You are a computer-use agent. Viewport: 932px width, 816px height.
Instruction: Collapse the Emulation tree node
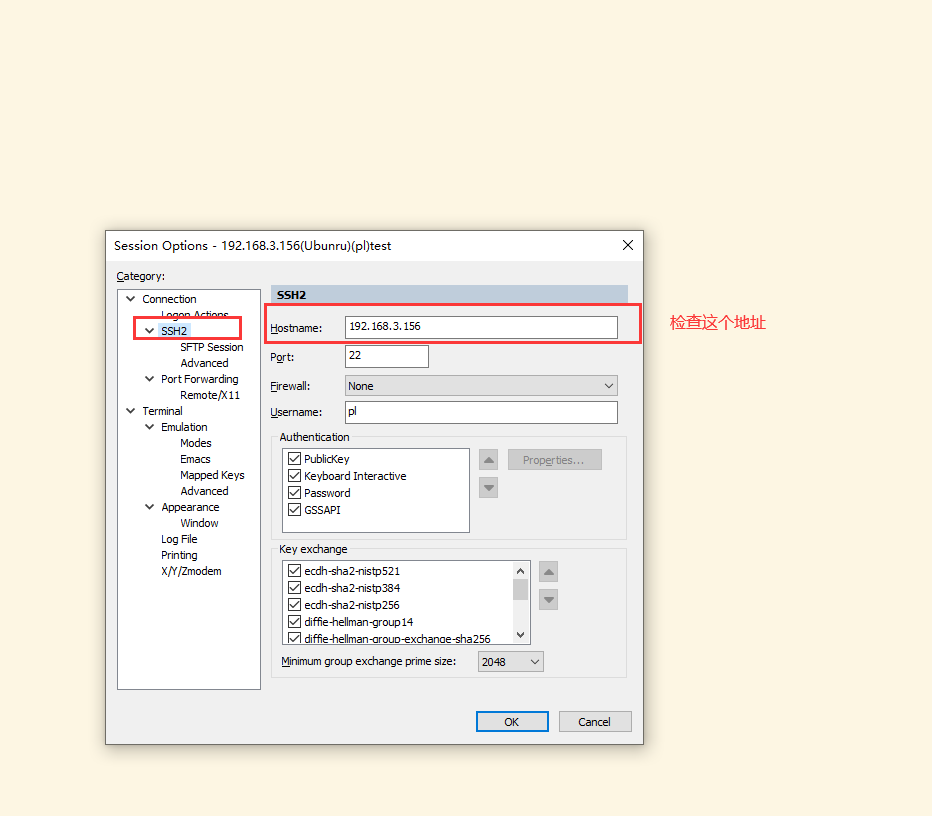tap(150, 427)
